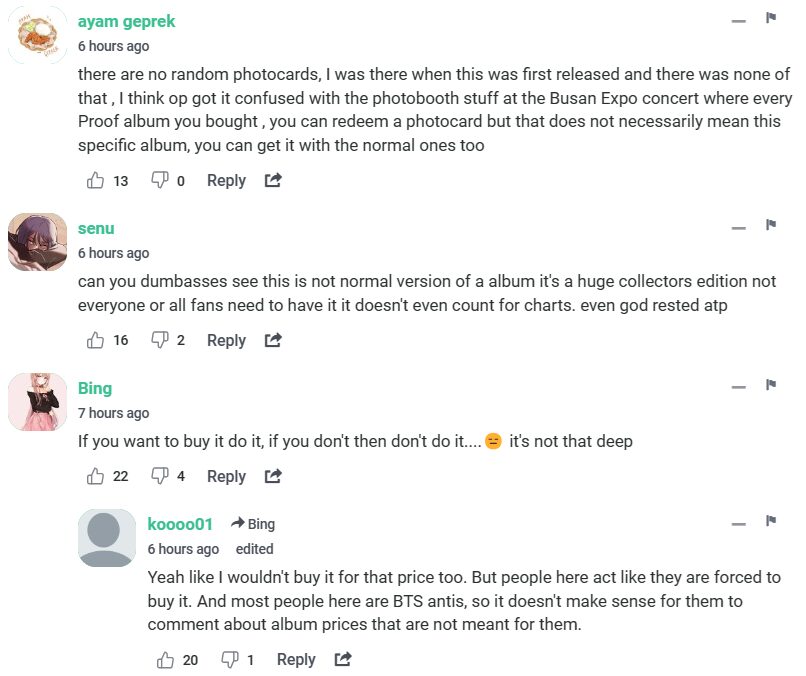Flag senu's comment as inappropriate
The height and width of the screenshot is (676, 806).
click(x=771, y=226)
